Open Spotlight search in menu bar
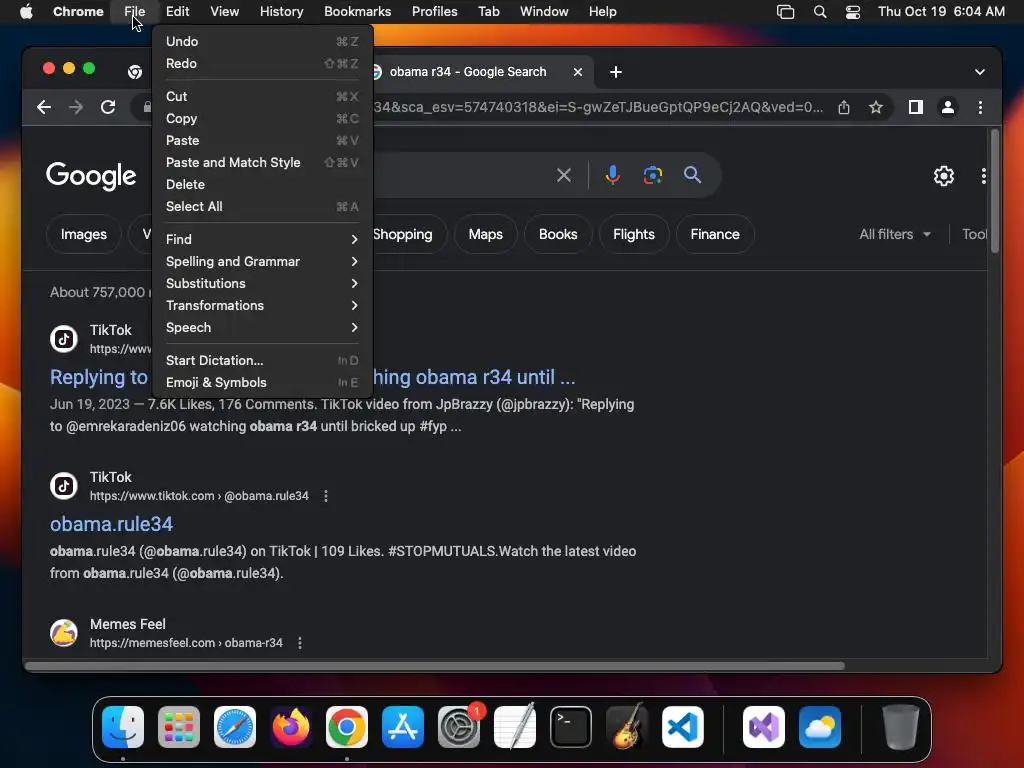 [820, 12]
